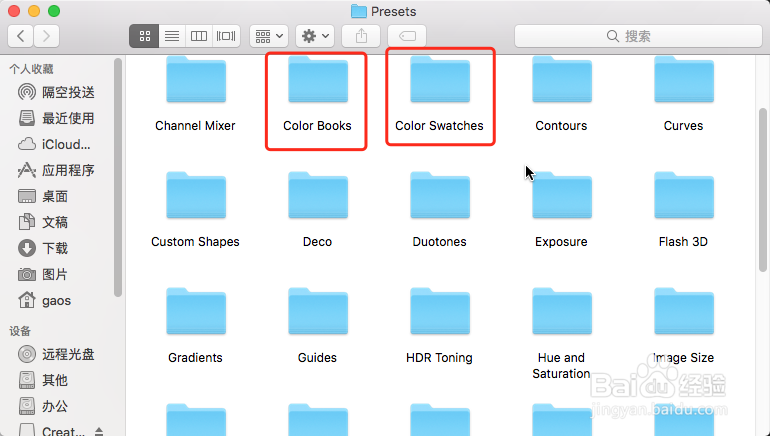
Task: Open AirDrop 隔空投送 in sidebar
Action: point(56,92)
